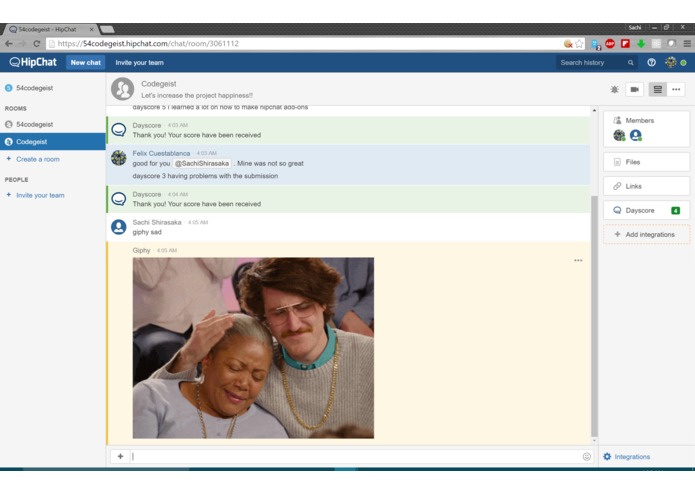Open Giphy message ellipsis options
The height and width of the screenshot is (494, 695).
pyautogui.click(x=578, y=261)
